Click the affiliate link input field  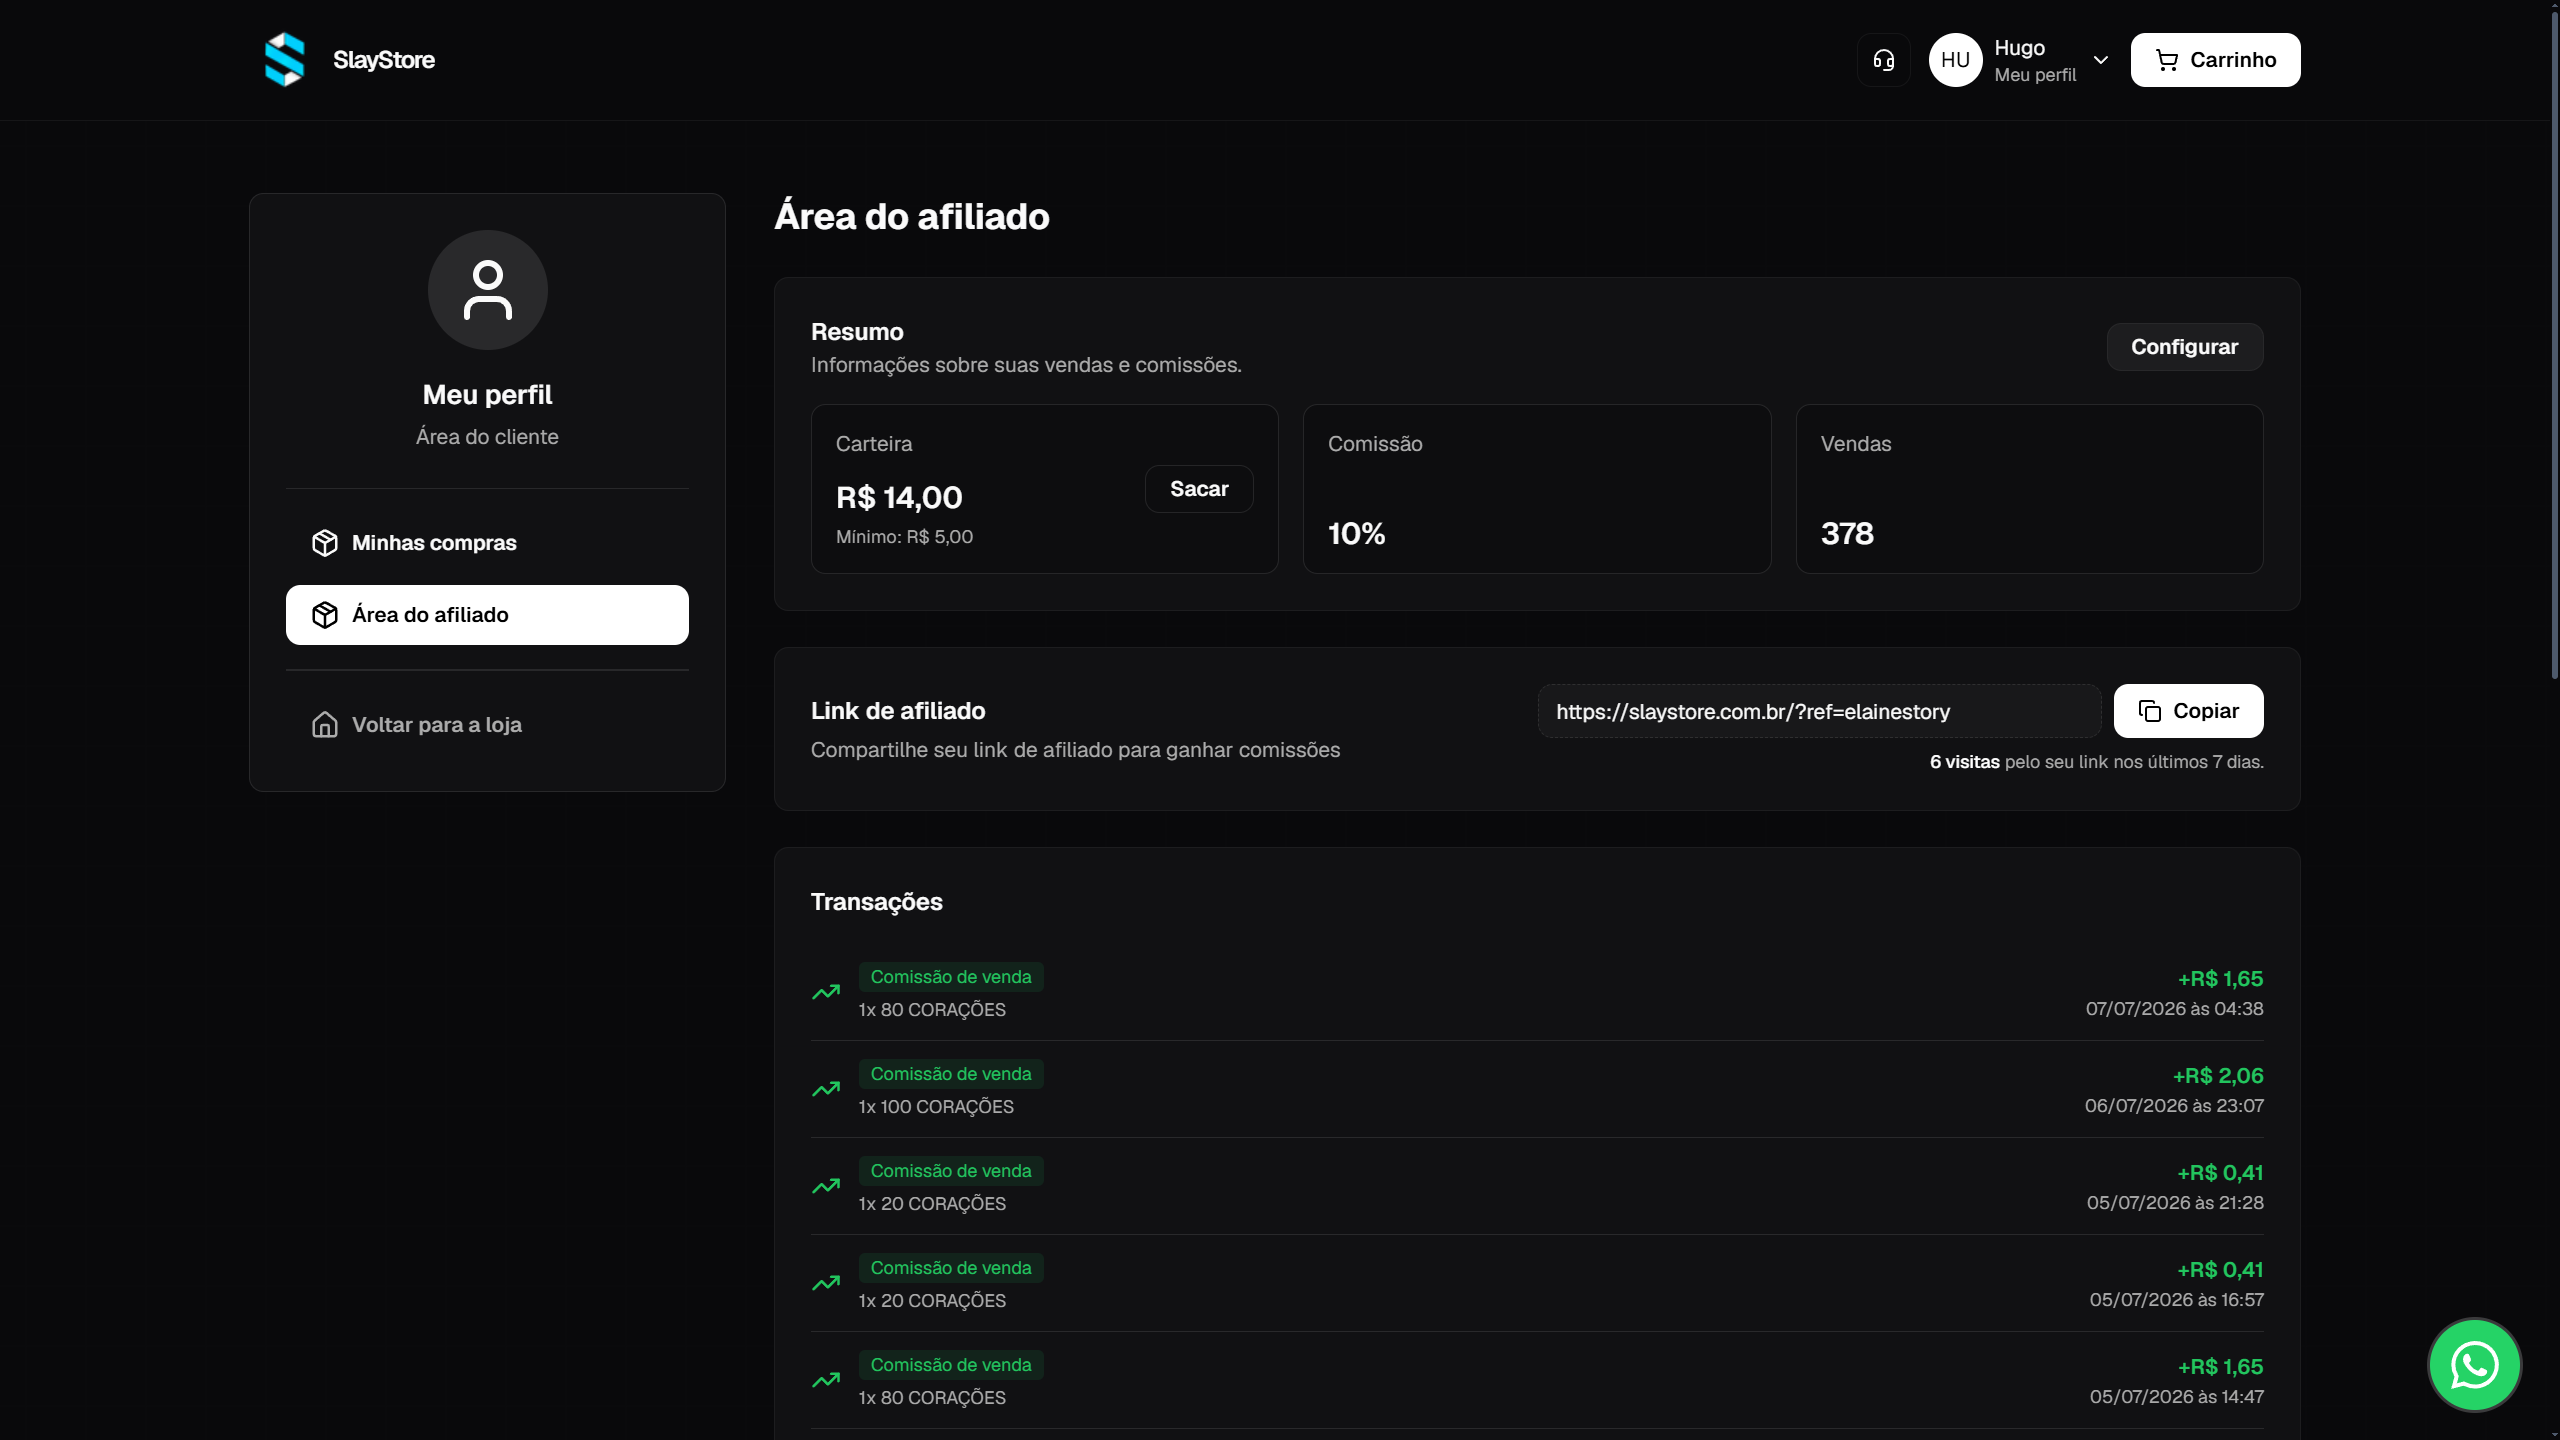click(x=1819, y=711)
